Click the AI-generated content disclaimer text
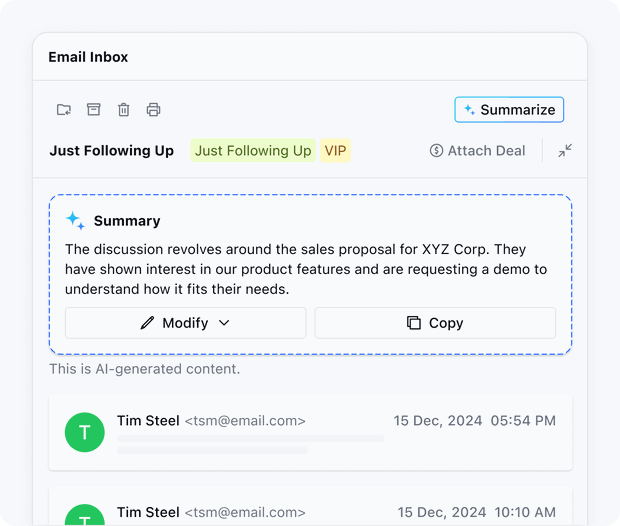The height and width of the screenshot is (526, 620). click(x=144, y=369)
